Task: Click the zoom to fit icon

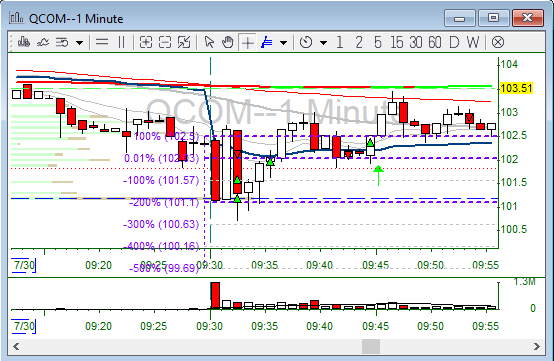Action: click(x=184, y=42)
